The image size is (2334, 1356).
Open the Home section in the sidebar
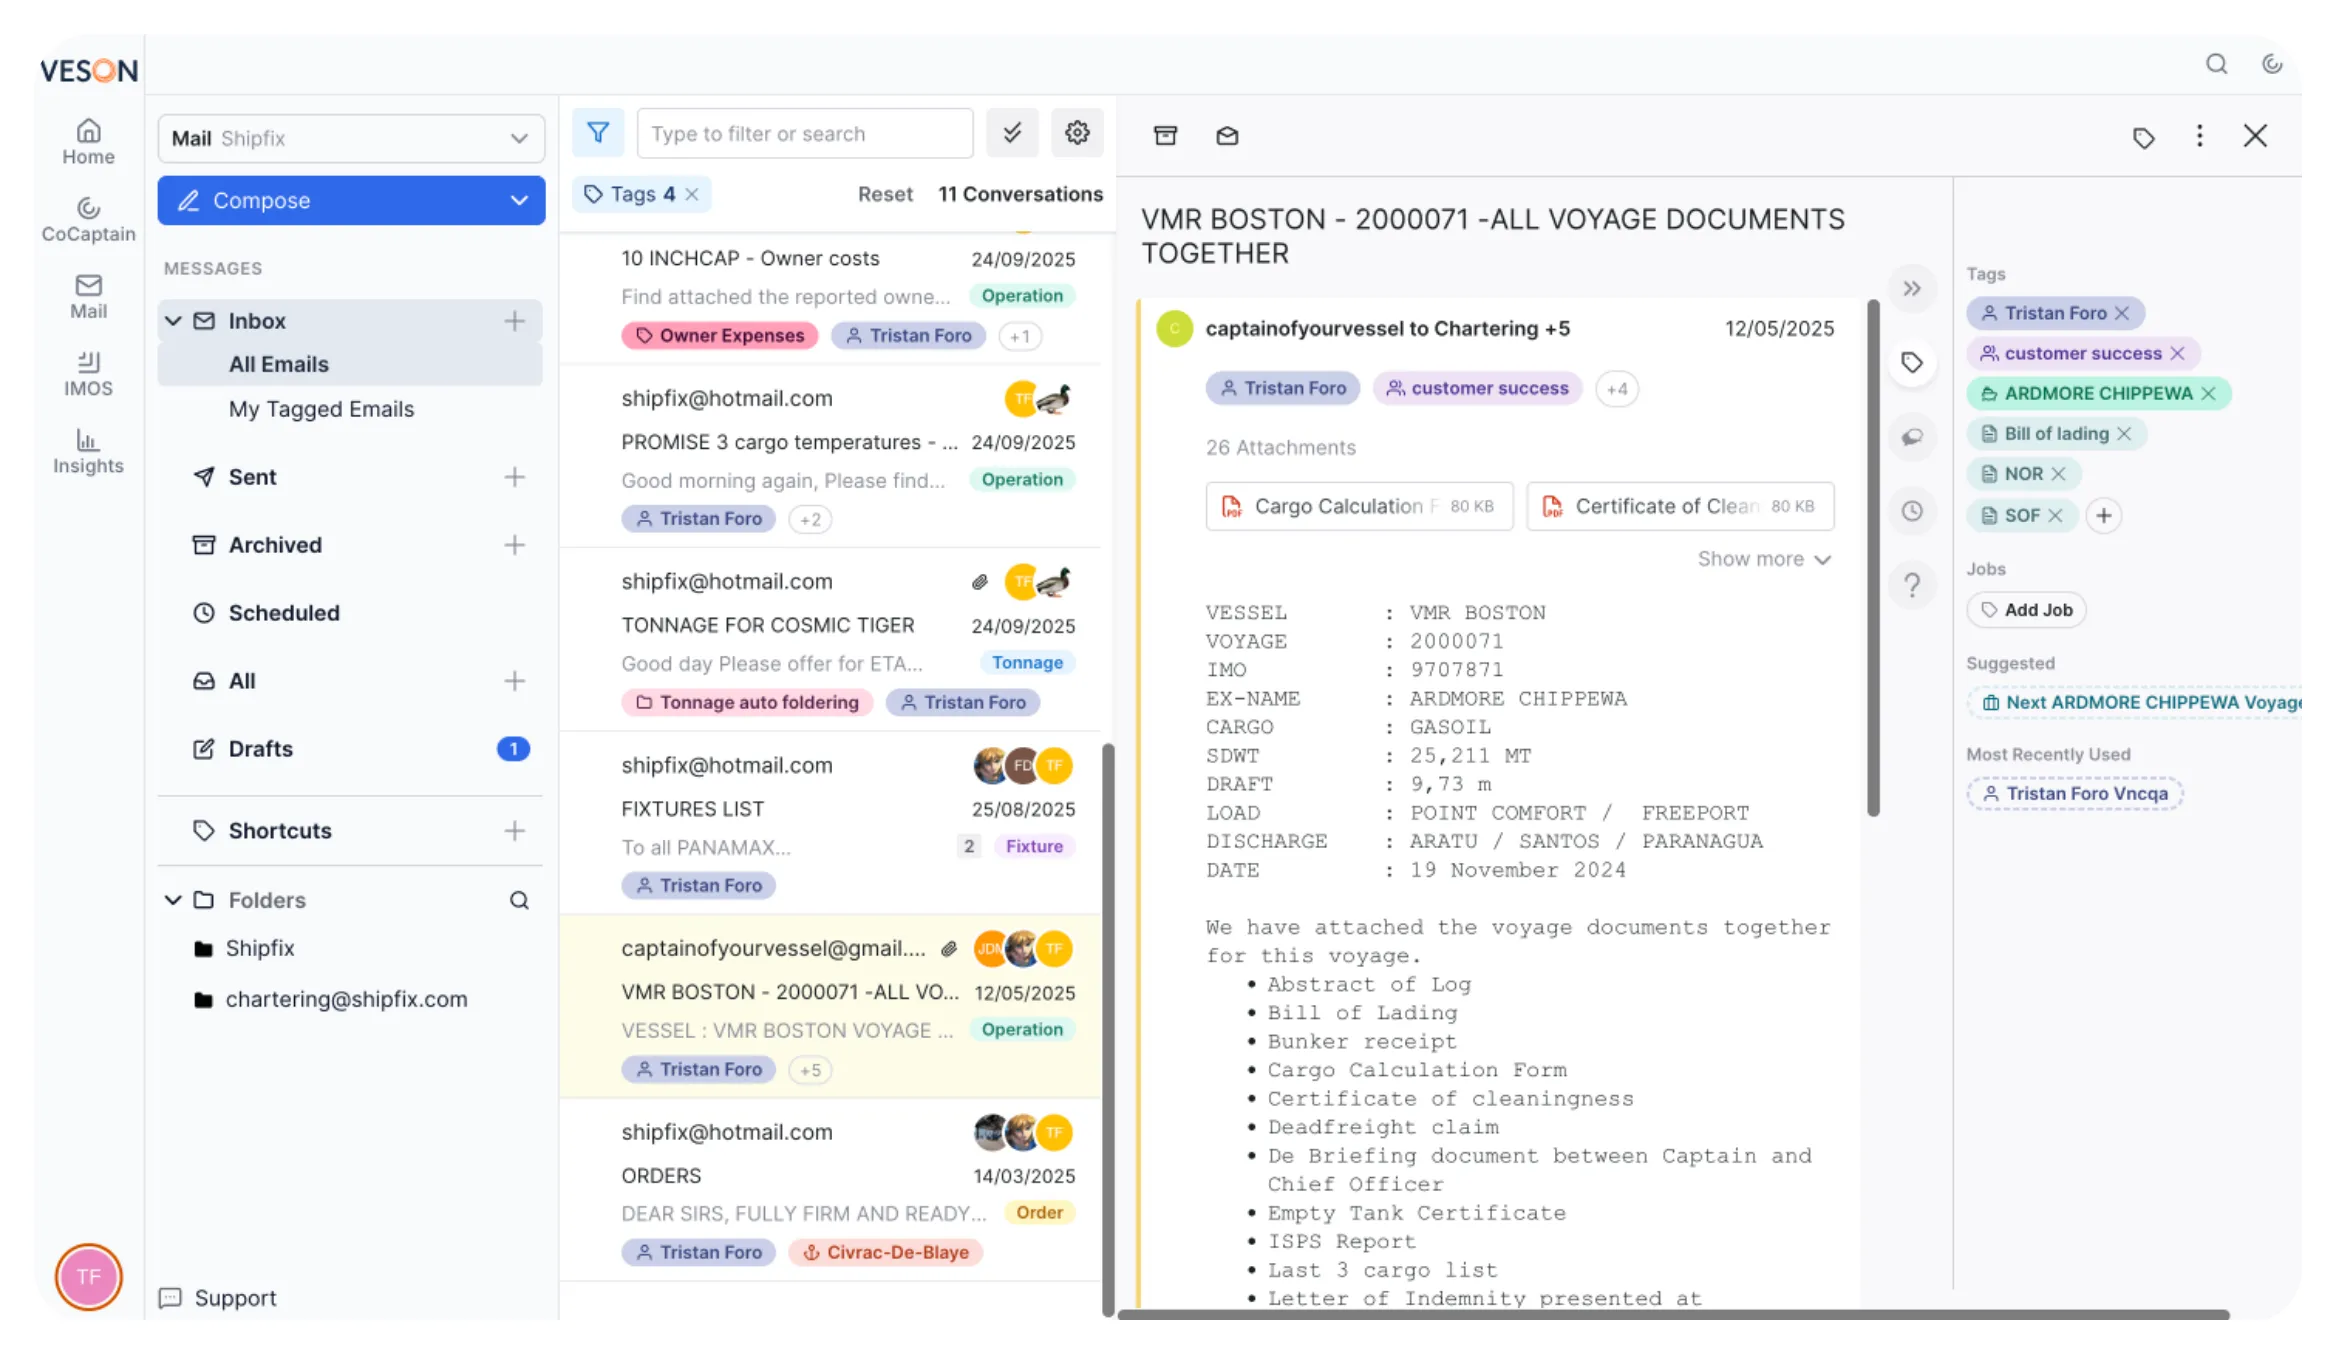pos(88,141)
